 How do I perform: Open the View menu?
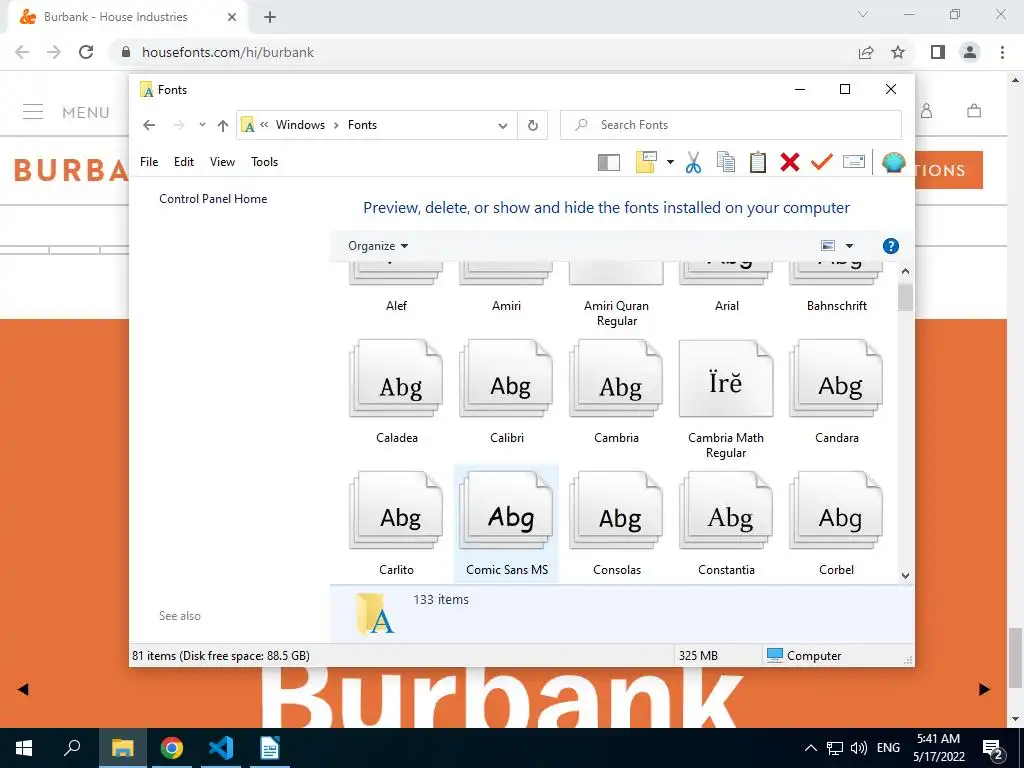[222, 161]
